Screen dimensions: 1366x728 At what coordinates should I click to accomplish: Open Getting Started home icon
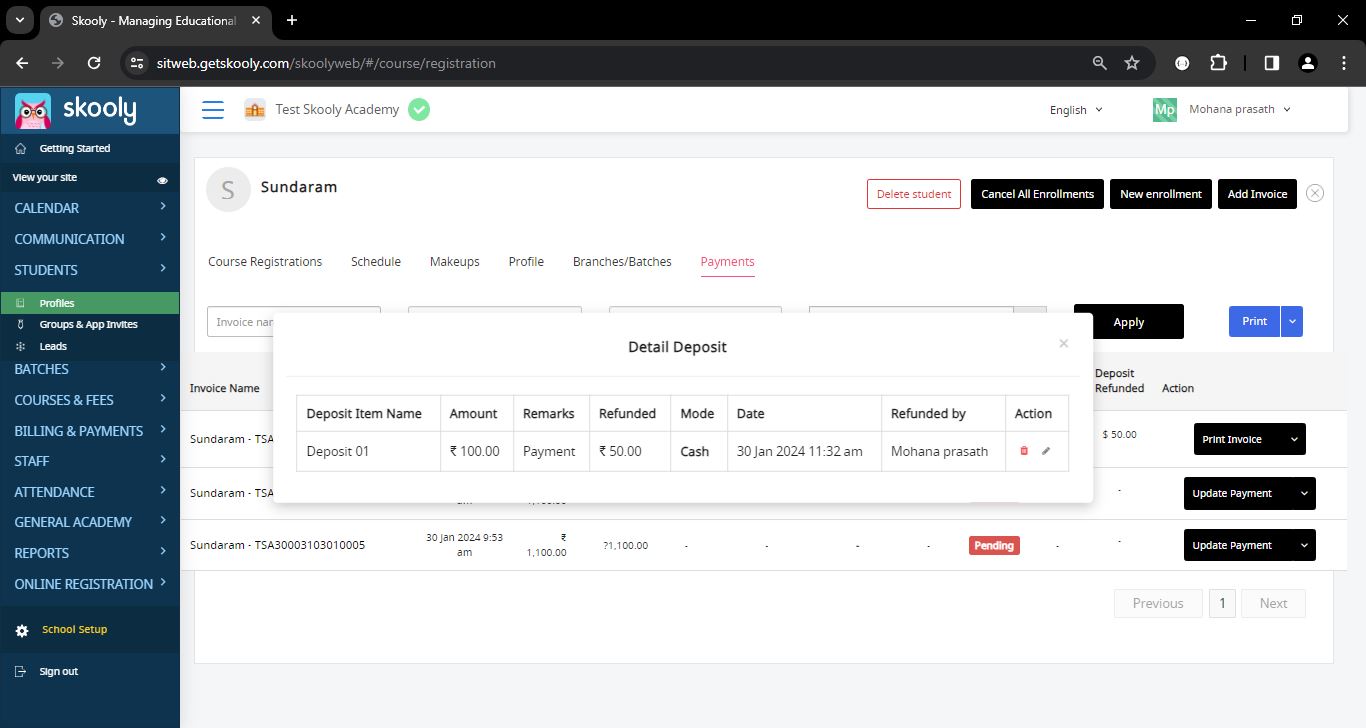(22, 148)
